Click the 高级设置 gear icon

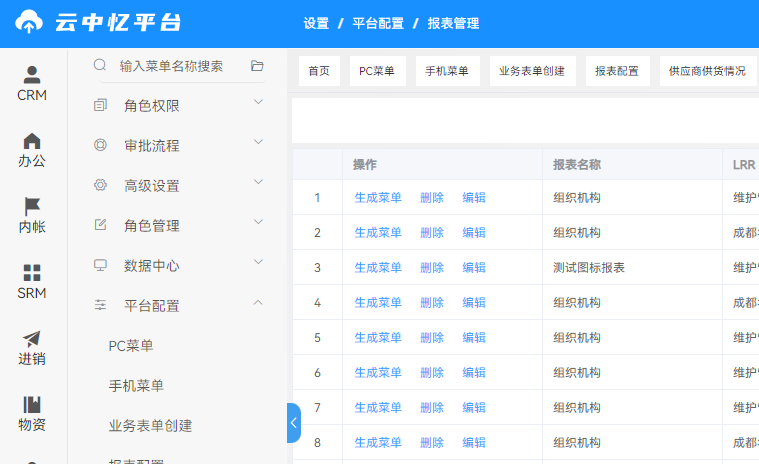pyautogui.click(x=100, y=185)
